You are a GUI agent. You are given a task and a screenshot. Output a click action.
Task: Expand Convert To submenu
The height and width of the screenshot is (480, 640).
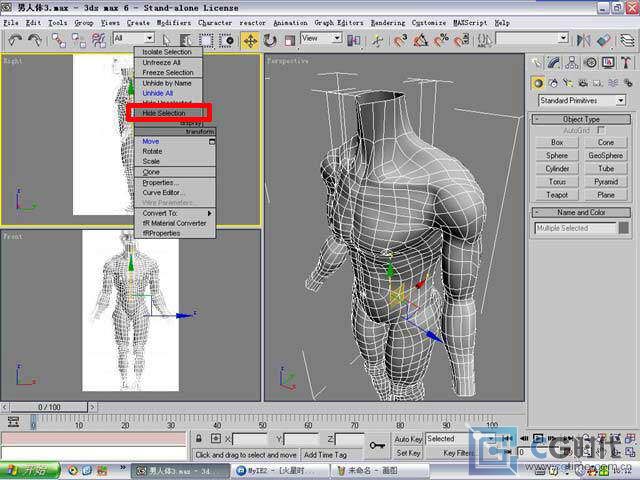(175, 213)
